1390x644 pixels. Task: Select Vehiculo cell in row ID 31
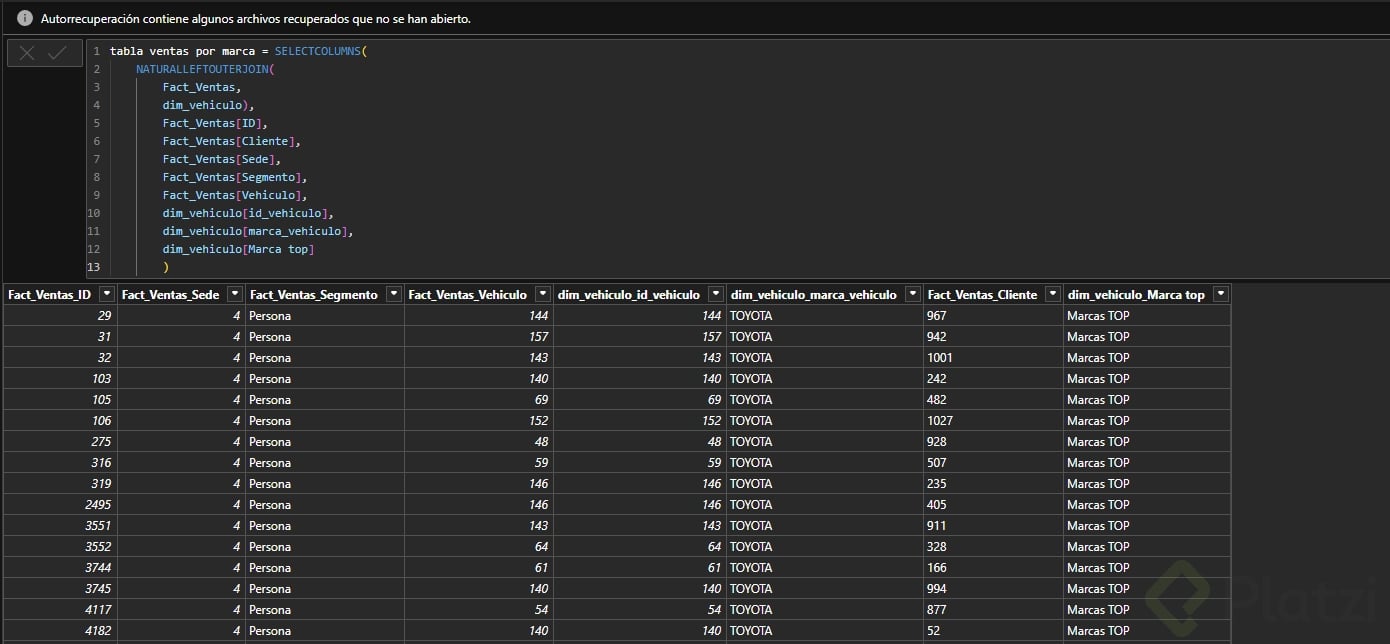click(x=479, y=336)
